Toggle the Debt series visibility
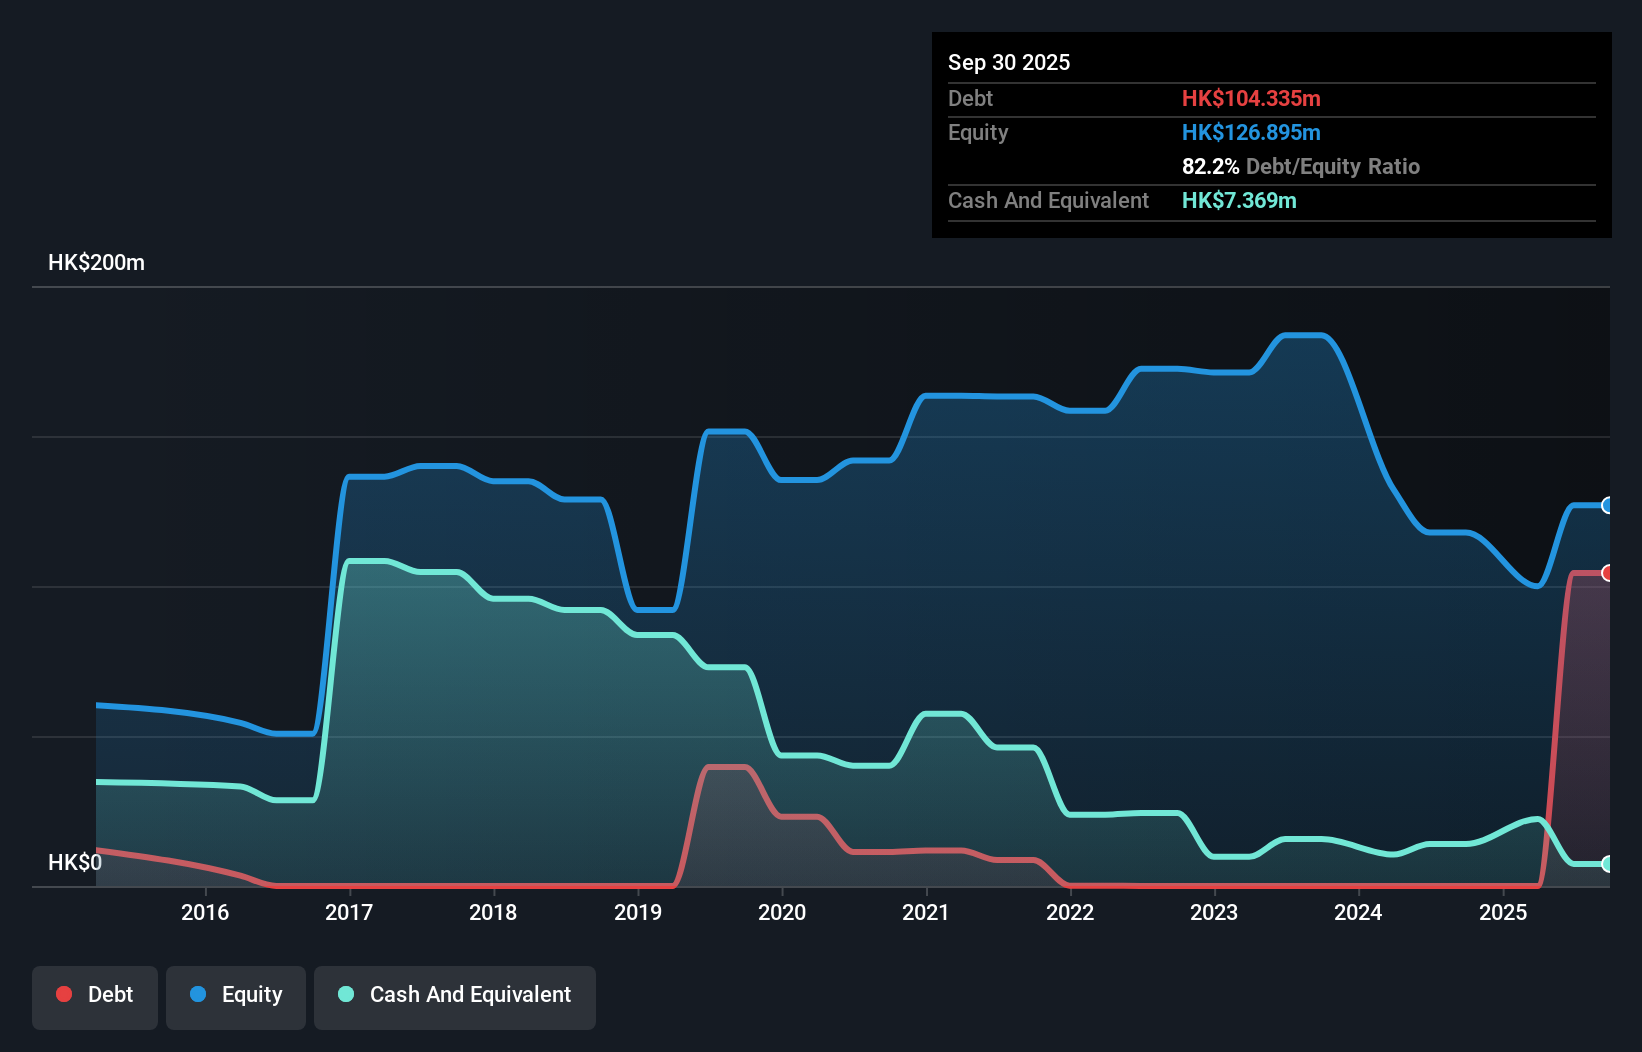The height and width of the screenshot is (1052, 1642). [x=95, y=994]
